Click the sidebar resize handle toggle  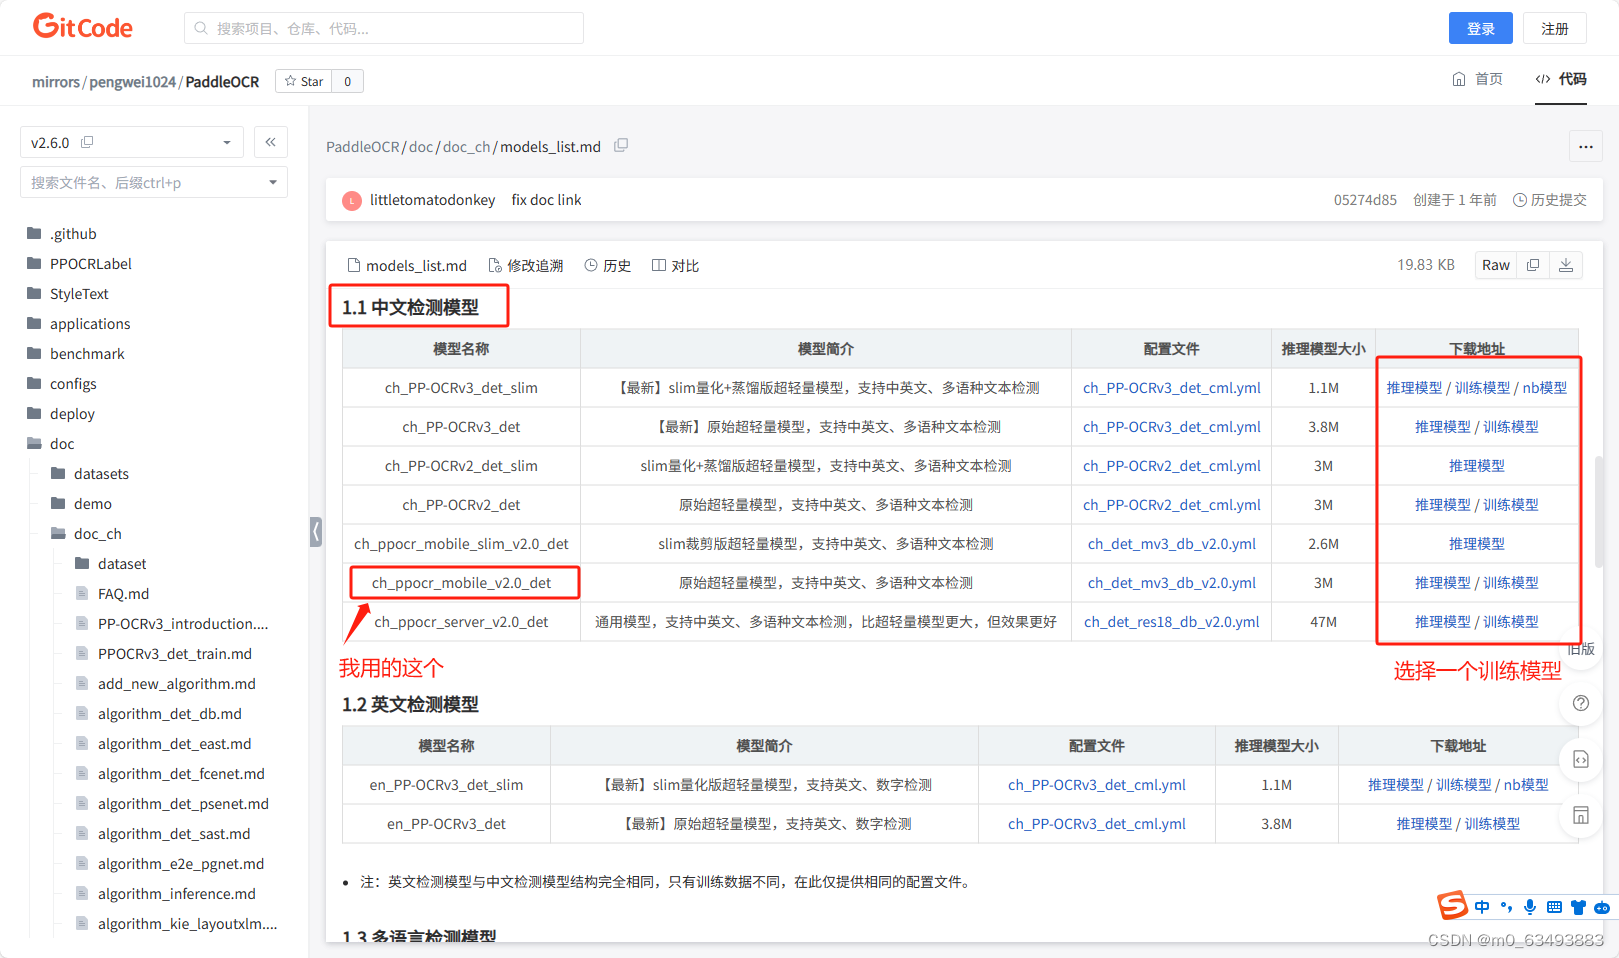click(x=316, y=532)
